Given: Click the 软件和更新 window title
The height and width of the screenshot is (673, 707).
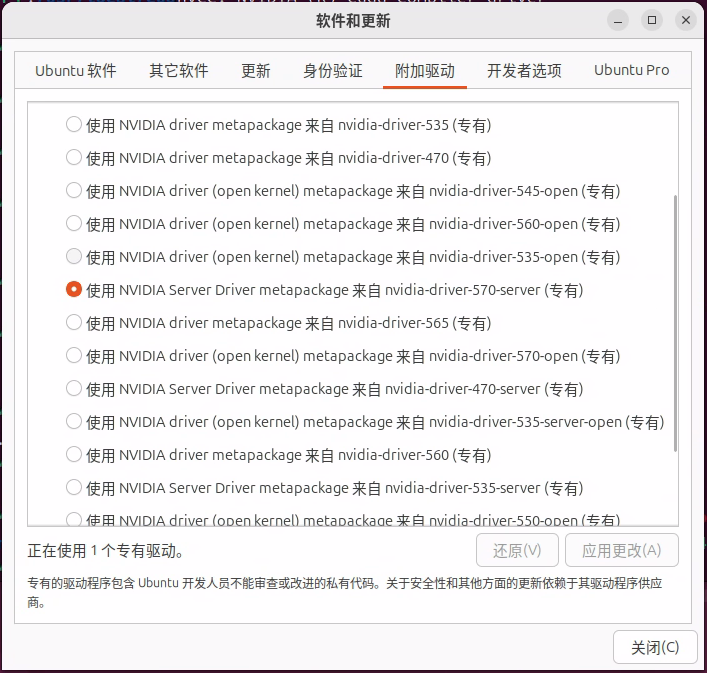Looking at the screenshot, I should click(x=353, y=21).
